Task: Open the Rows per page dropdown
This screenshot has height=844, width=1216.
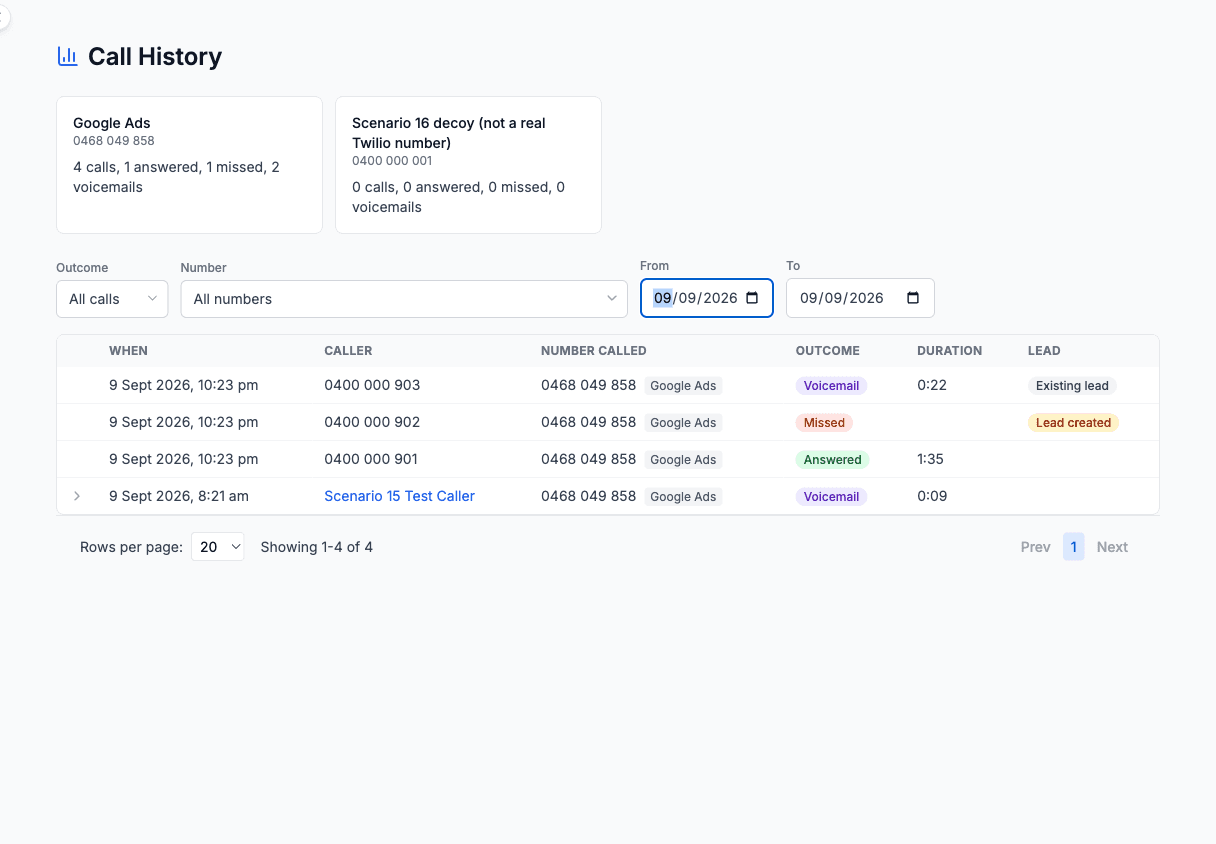Action: coord(218,547)
